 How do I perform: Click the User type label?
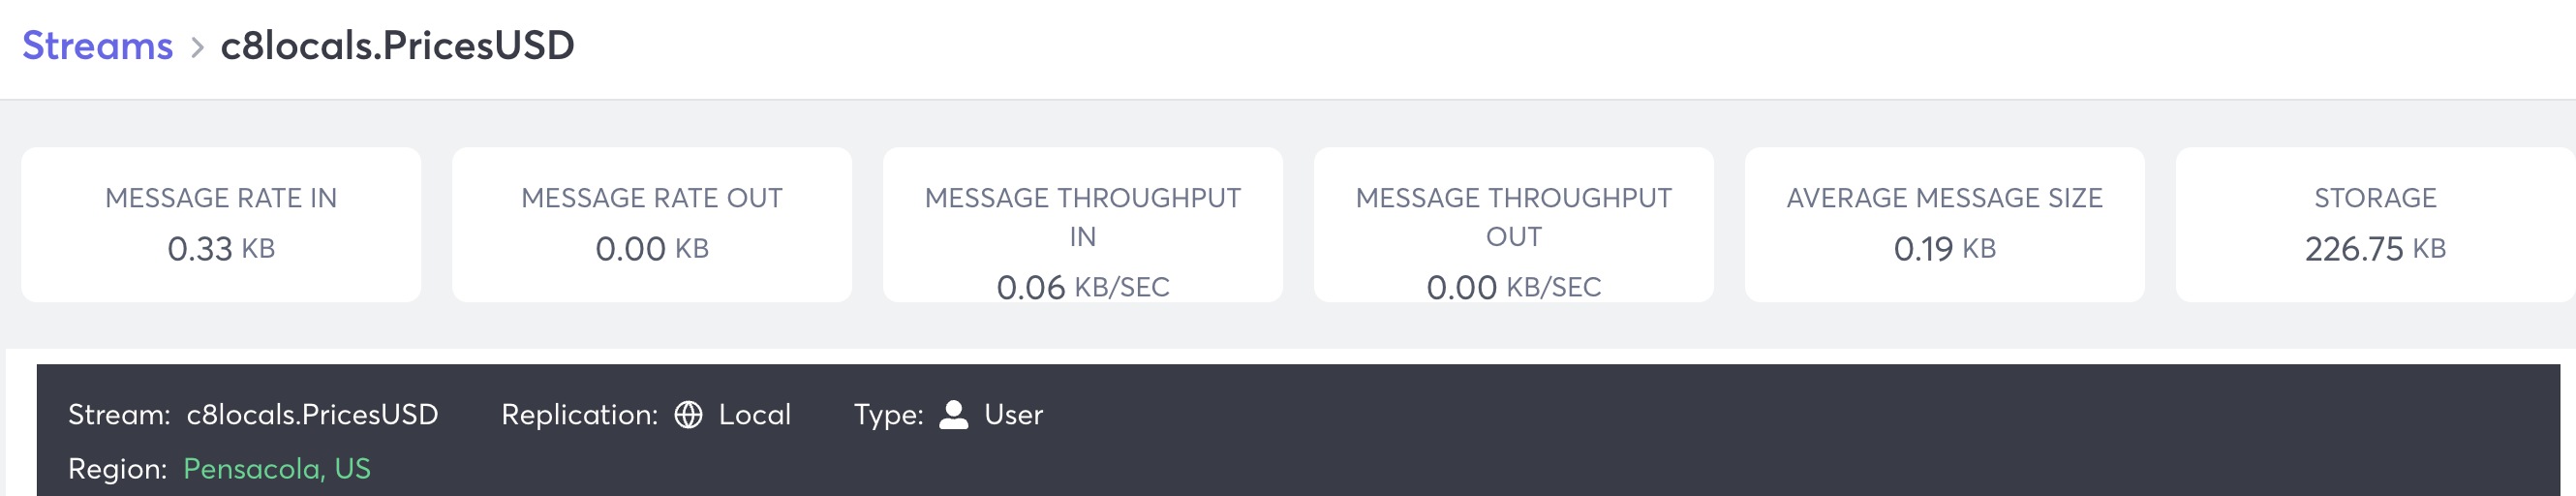(x=1013, y=414)
